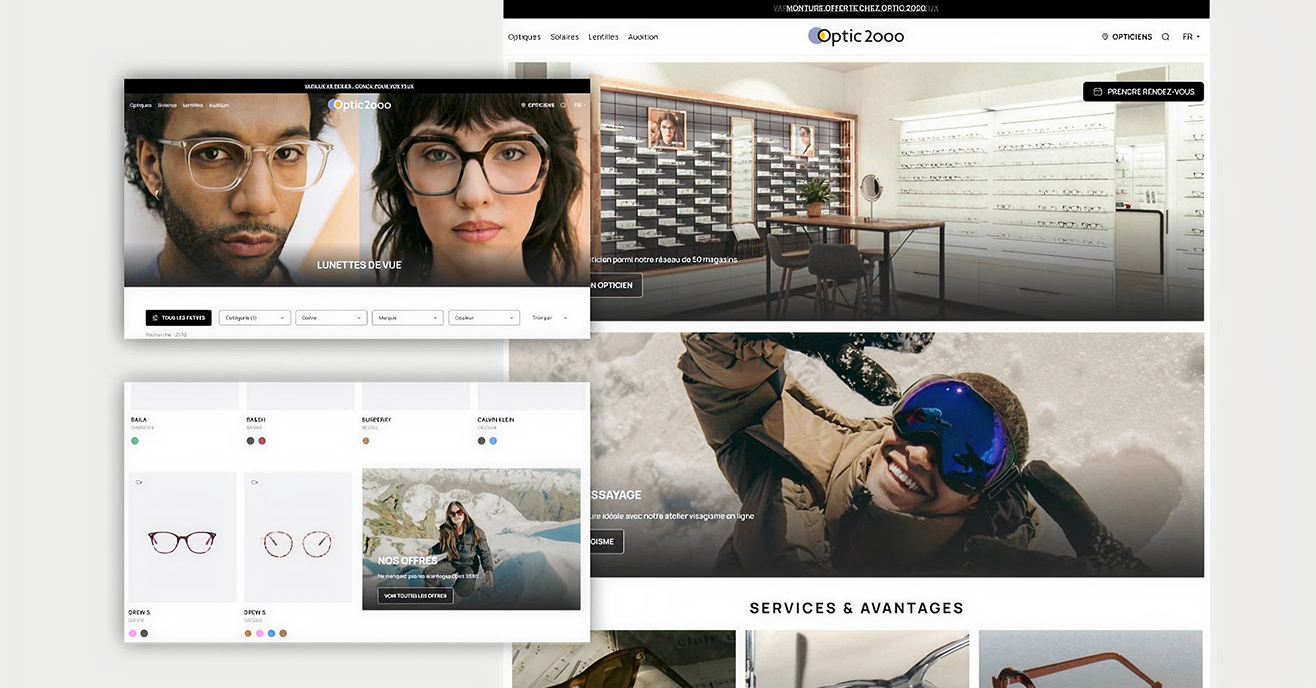Open Audition menu on the main page

coord(643,37)
